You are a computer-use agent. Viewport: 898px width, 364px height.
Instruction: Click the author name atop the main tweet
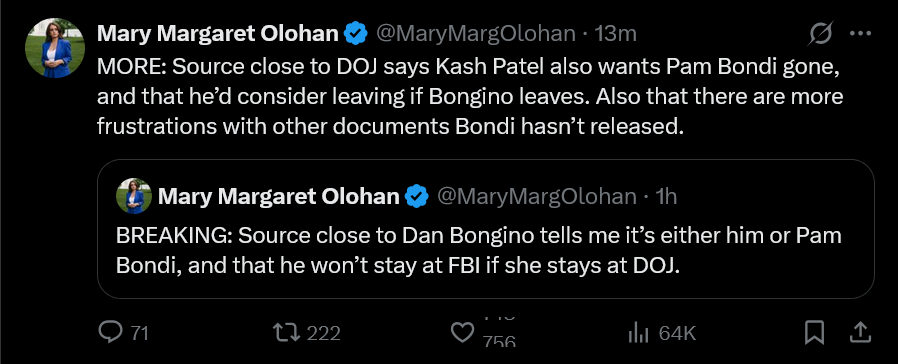coord(218,34)
